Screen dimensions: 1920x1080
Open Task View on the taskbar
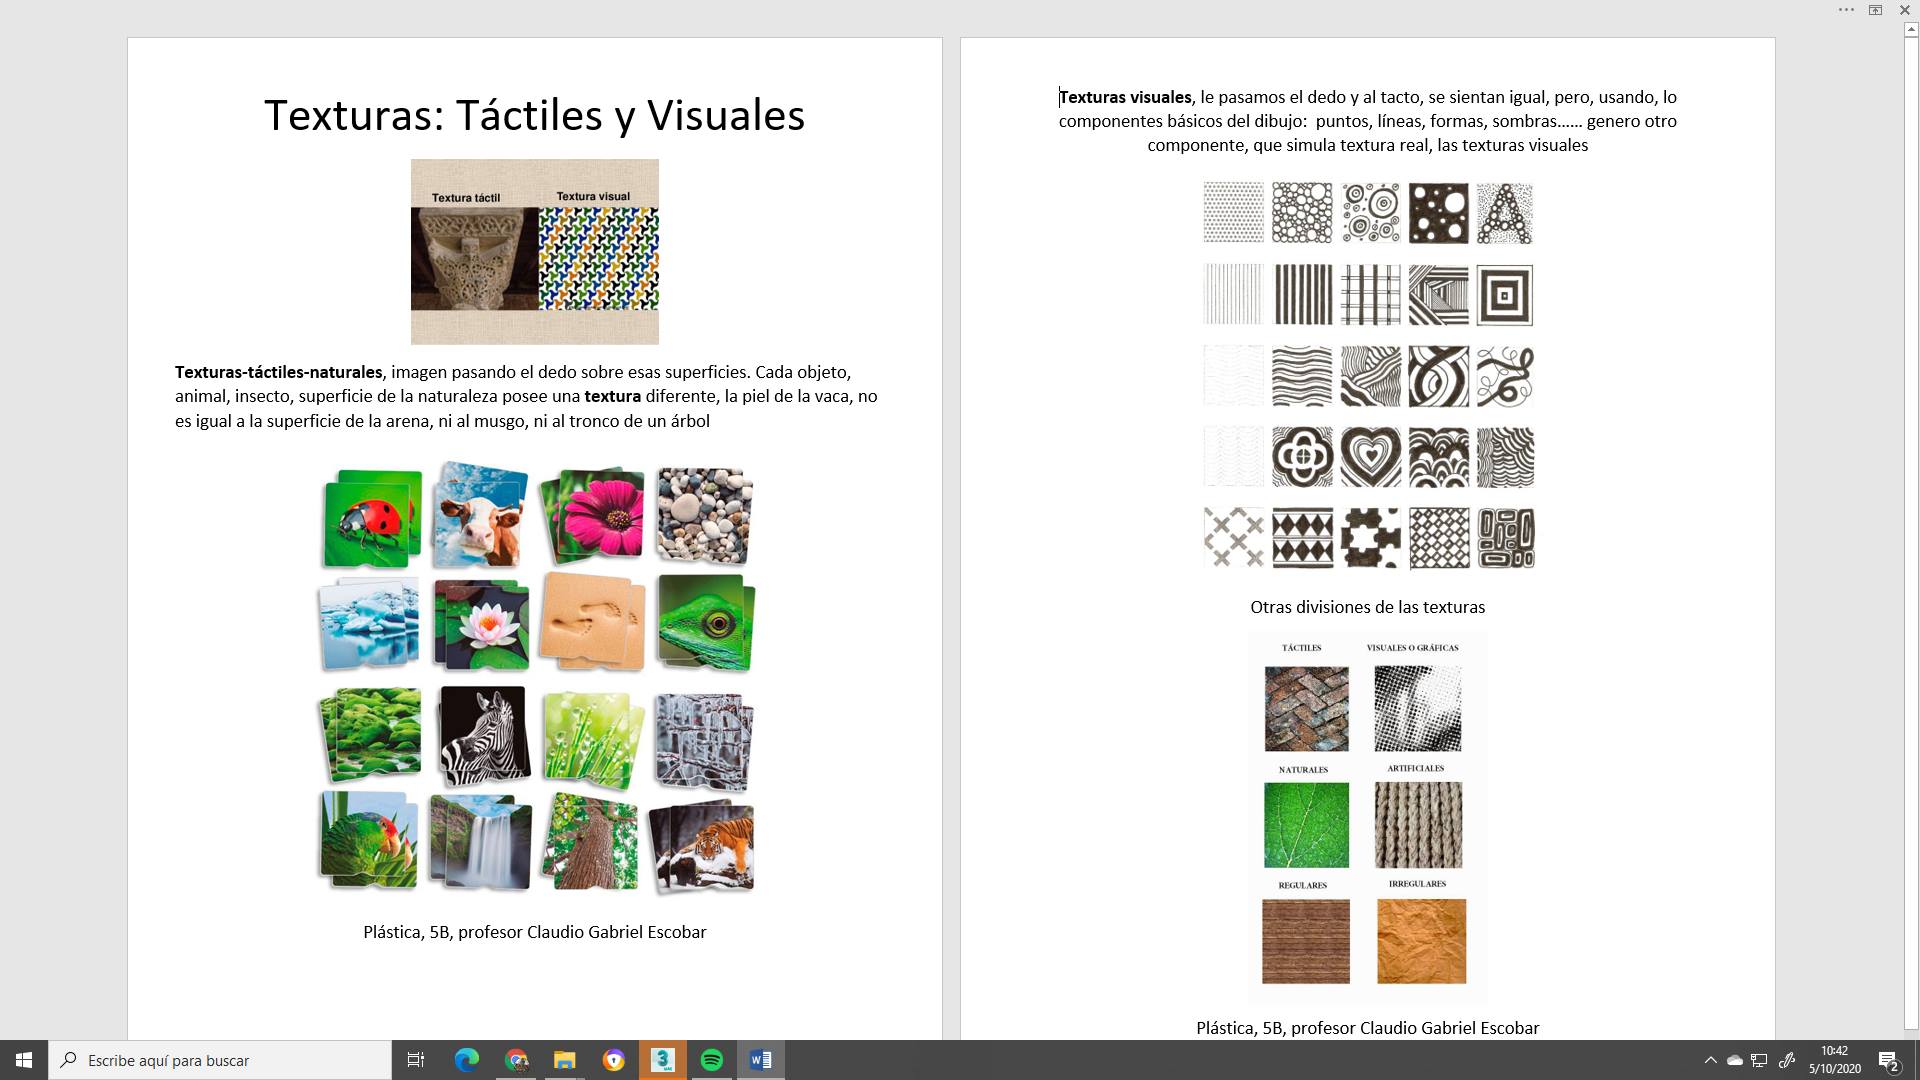[x=416, y=1060]
